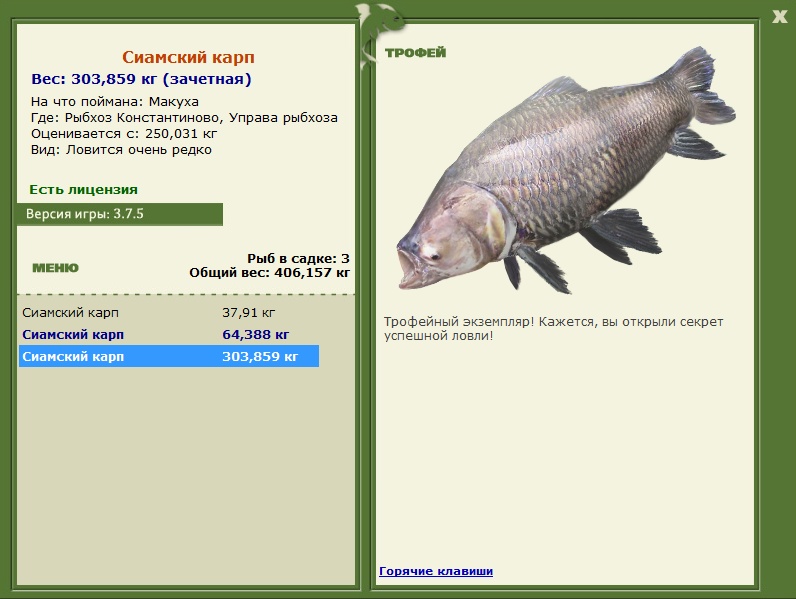Screen dimensions: 796x599
Task: Select the 64,388 кг Сиамский карп row
Action: [169, 335]
